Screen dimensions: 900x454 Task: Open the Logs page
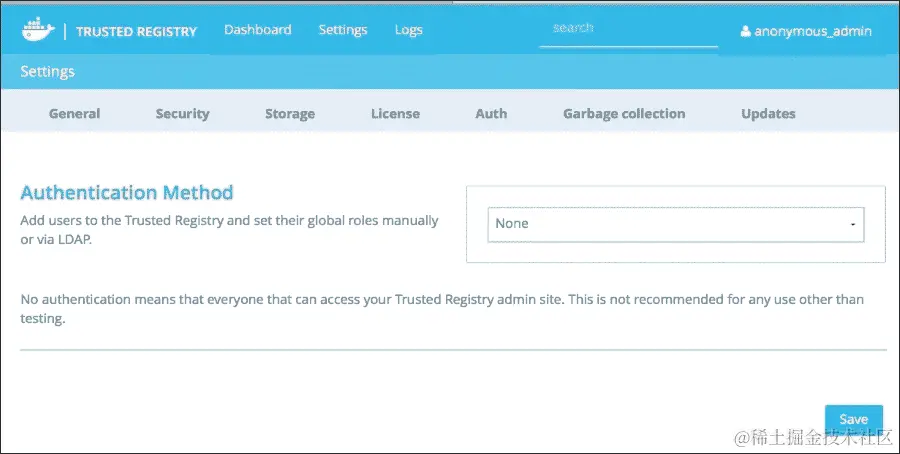tap(409, 30)
